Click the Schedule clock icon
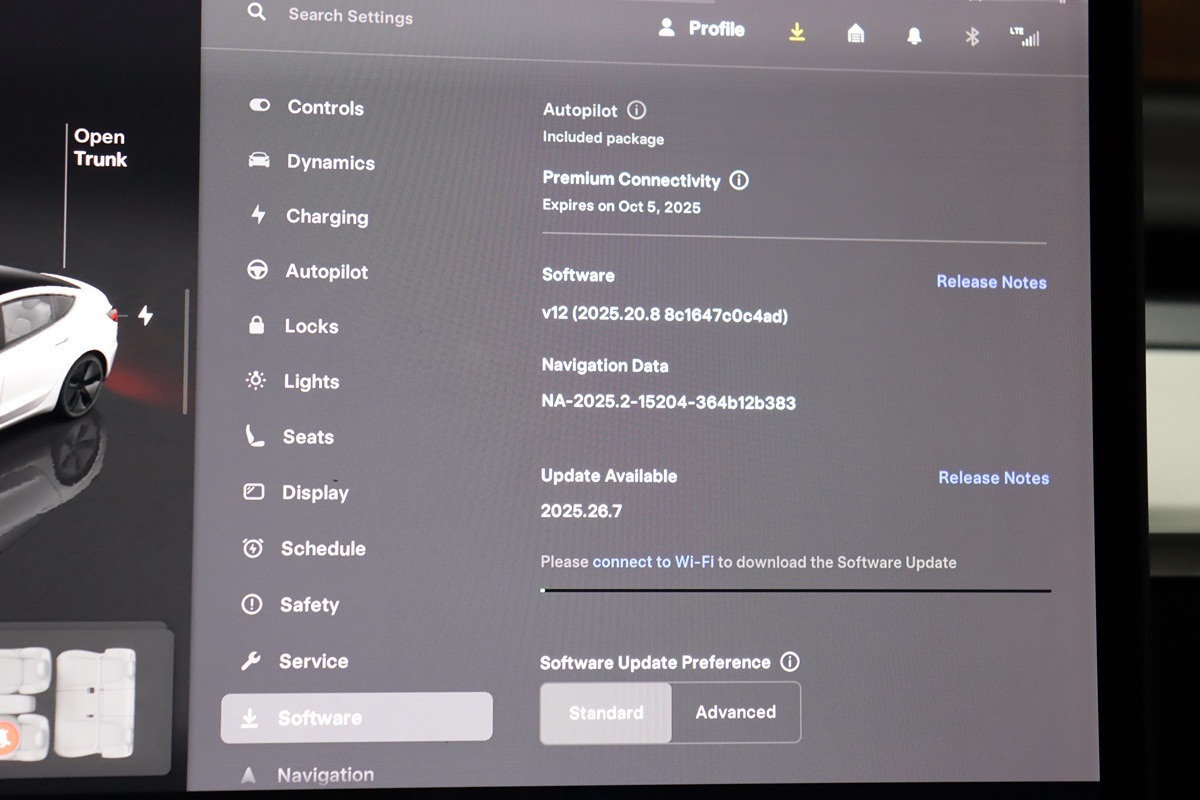Screen dimensions: 1200x800 [253, 548]
